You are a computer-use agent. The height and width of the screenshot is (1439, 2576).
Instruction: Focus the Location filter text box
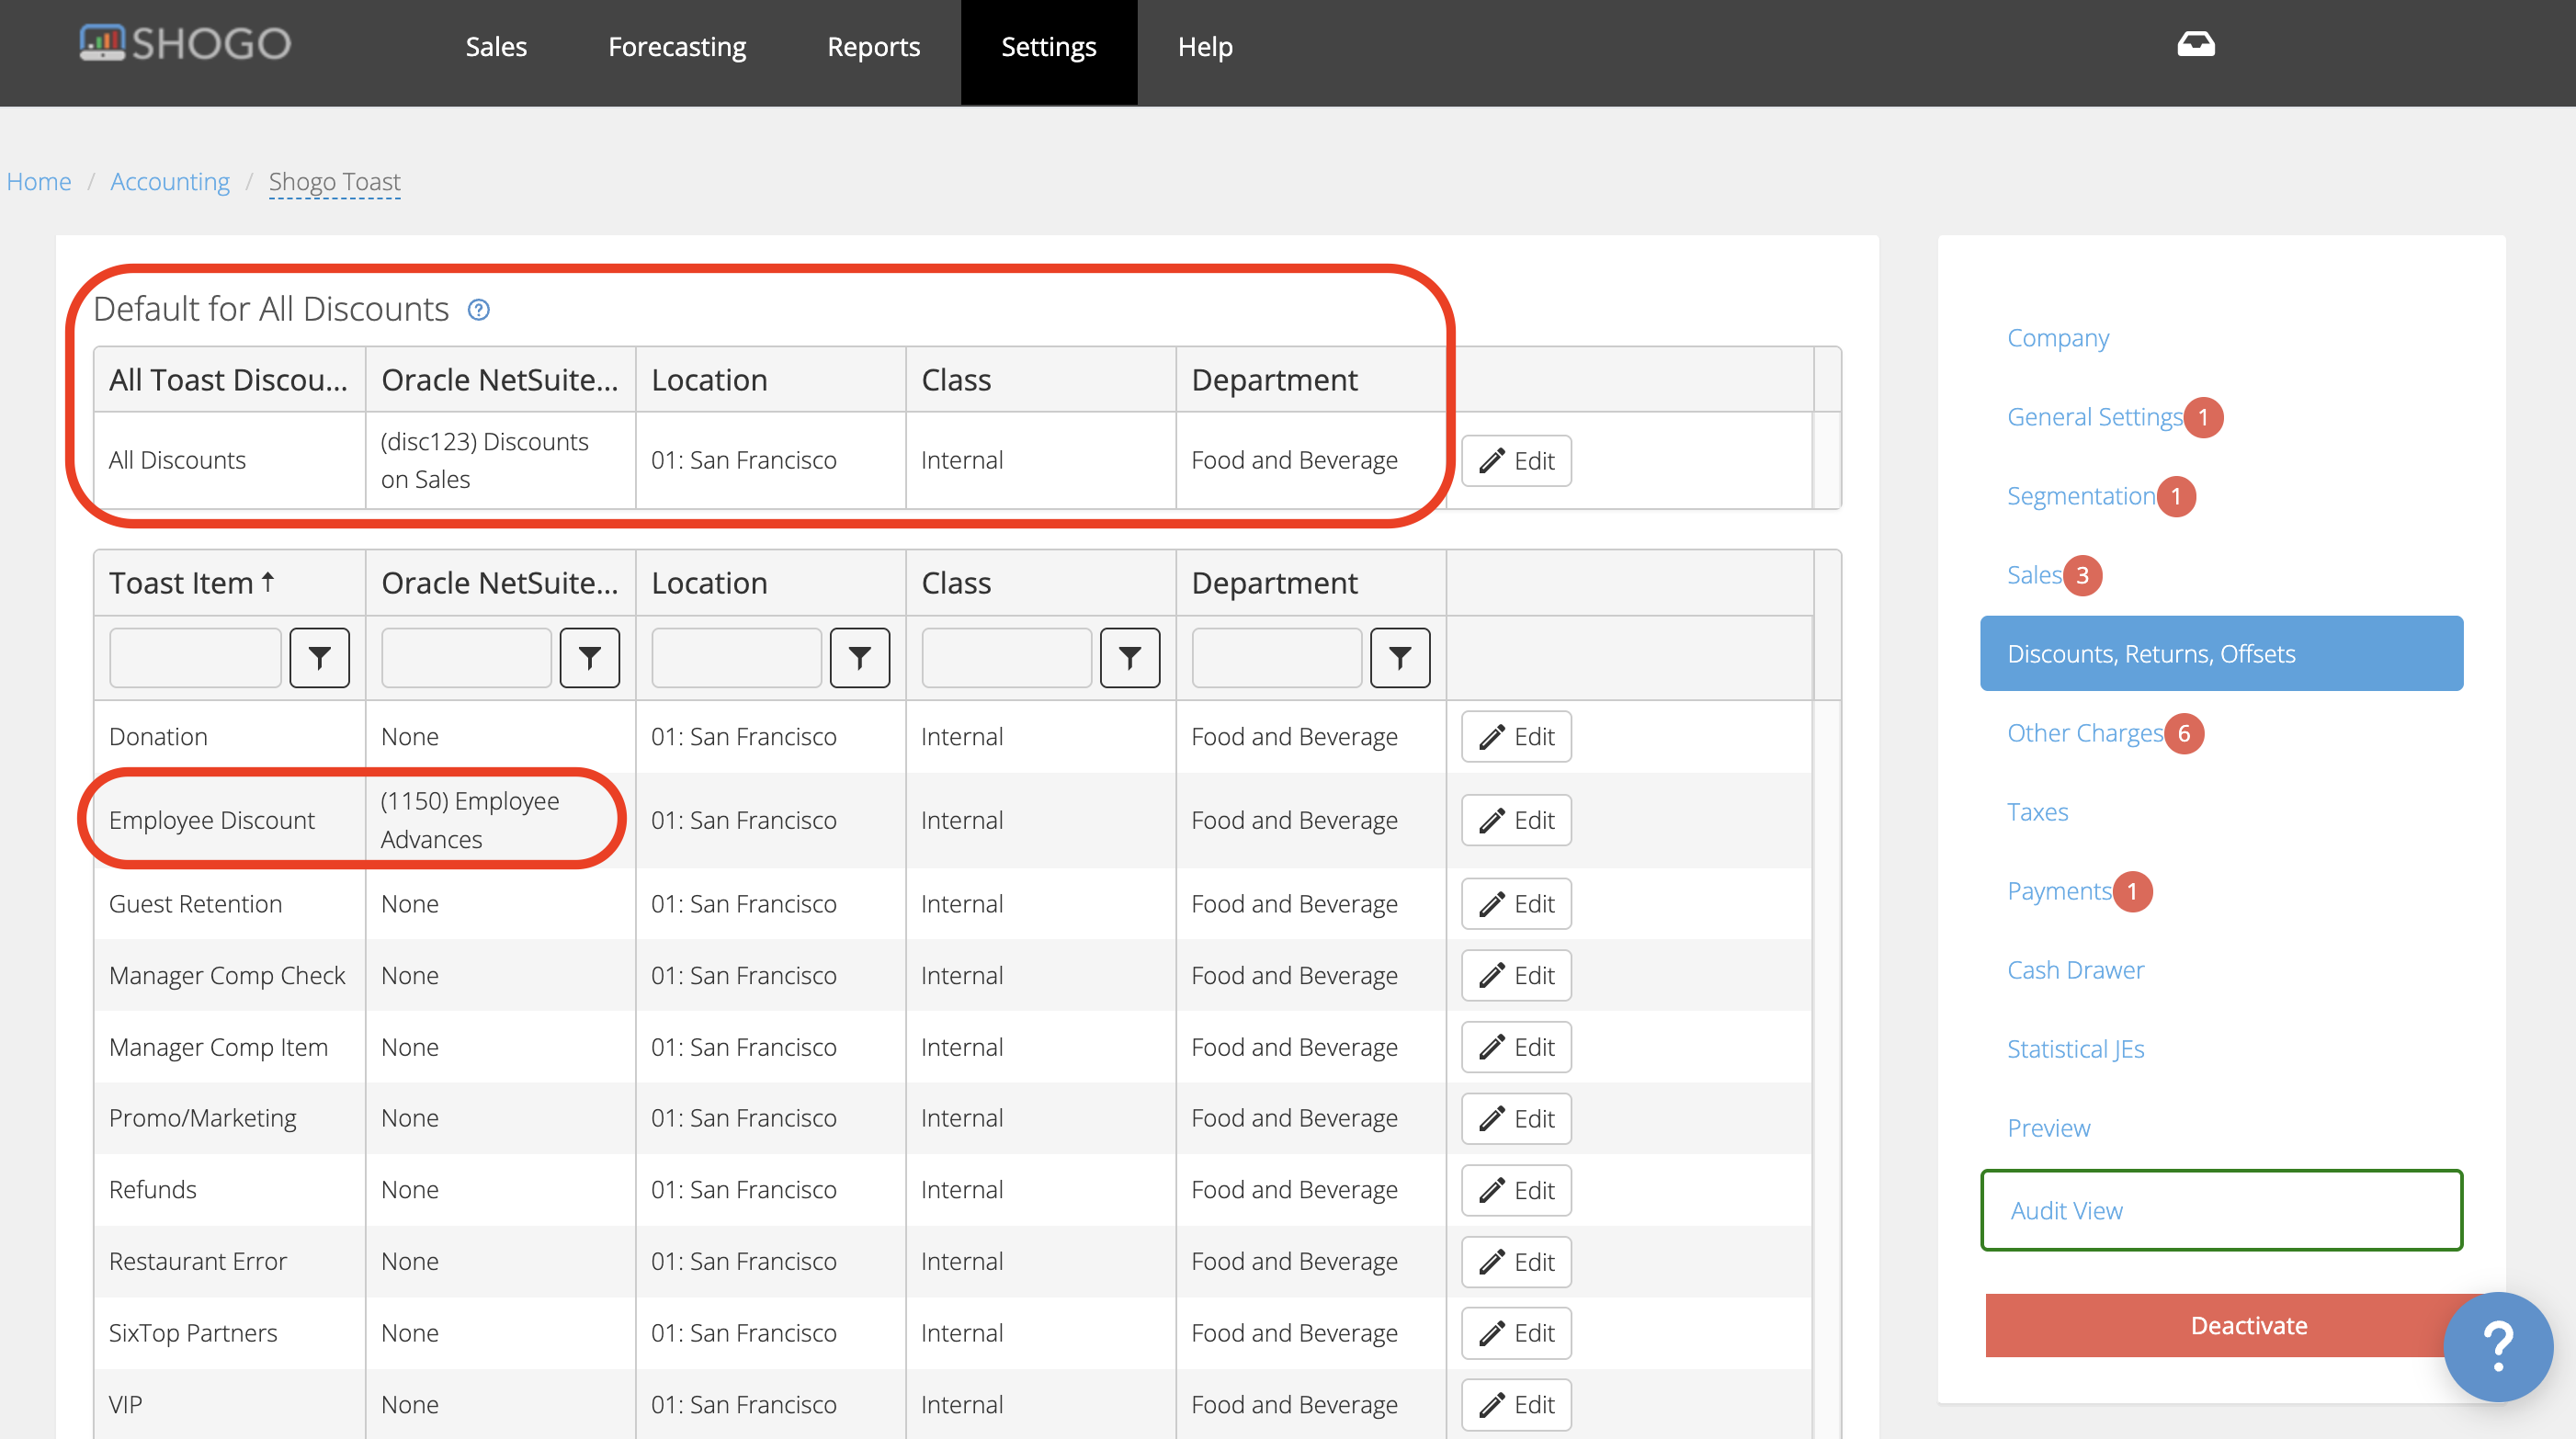(x=735, y=657)
